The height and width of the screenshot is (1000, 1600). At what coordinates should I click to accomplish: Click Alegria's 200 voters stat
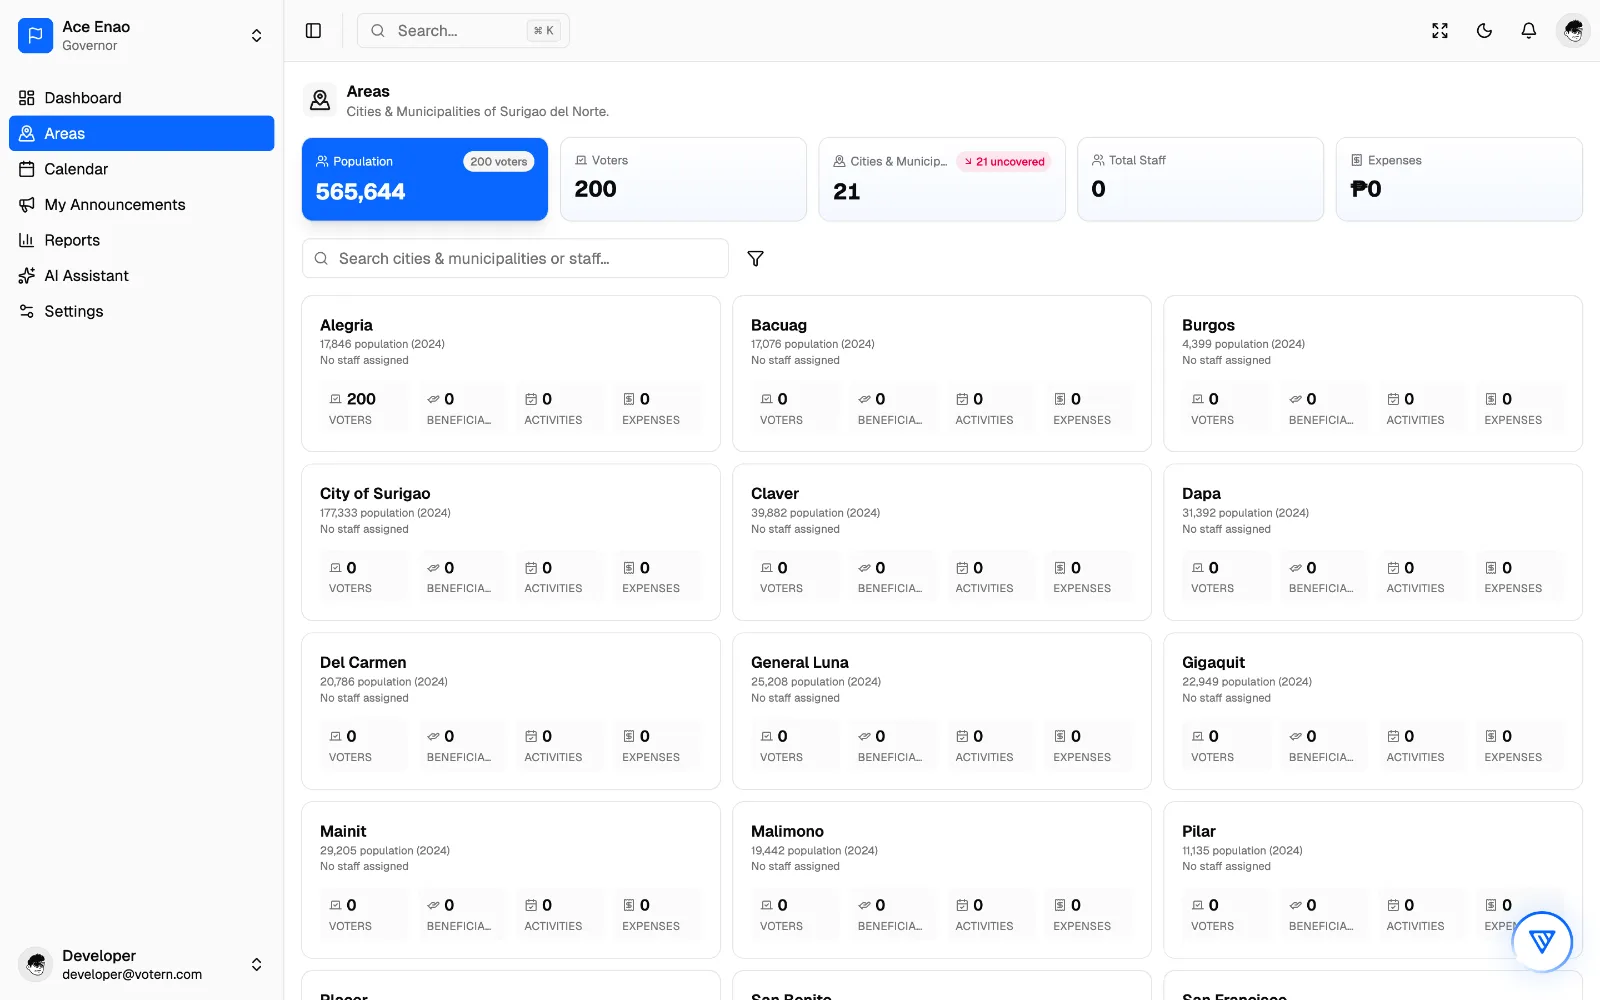click(364, 408)
